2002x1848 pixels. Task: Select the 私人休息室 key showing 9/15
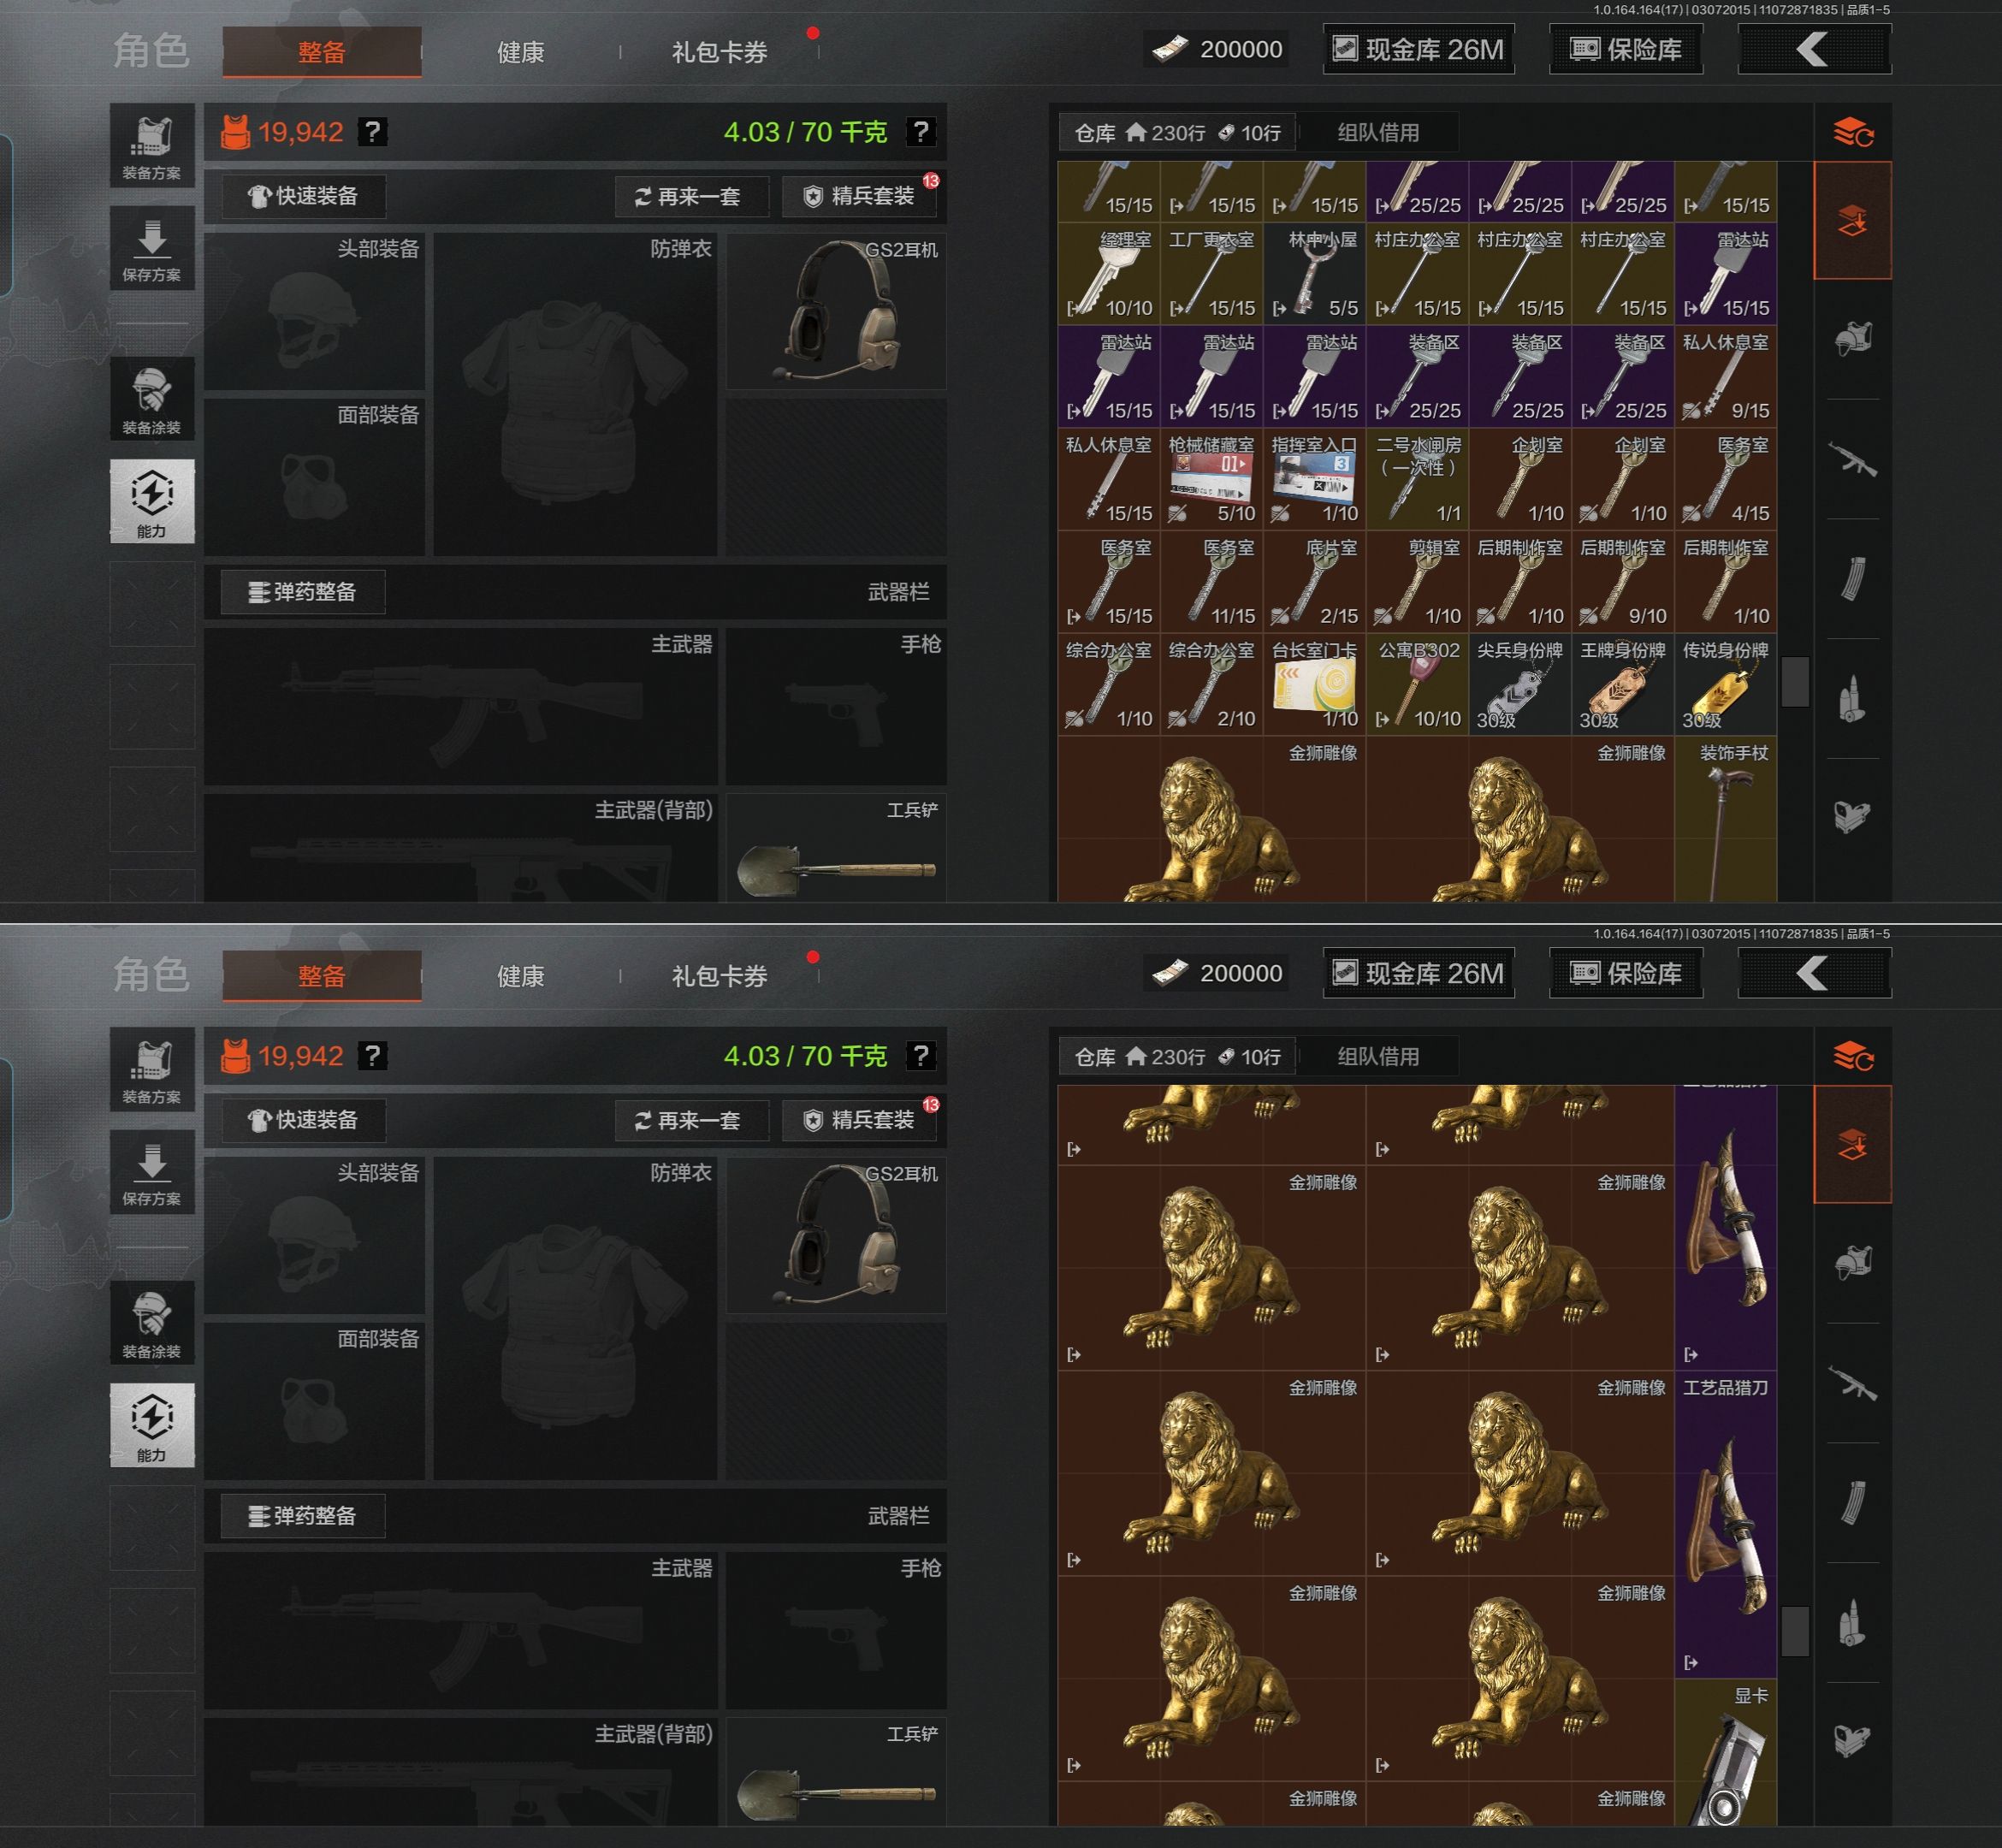click(1726, 376)
